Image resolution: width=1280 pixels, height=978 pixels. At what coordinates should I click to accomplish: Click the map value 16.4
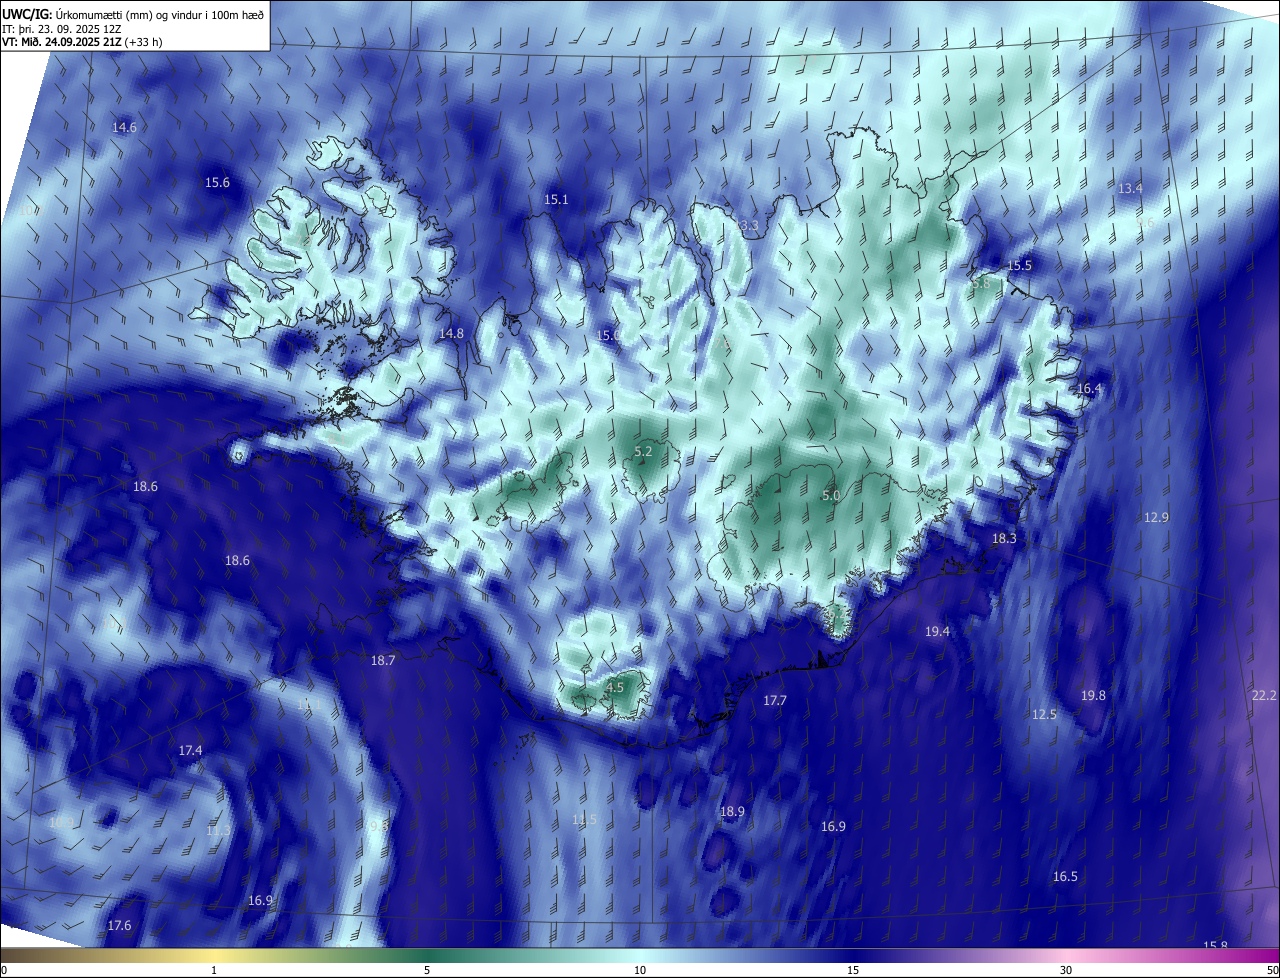coord(1089,388)
